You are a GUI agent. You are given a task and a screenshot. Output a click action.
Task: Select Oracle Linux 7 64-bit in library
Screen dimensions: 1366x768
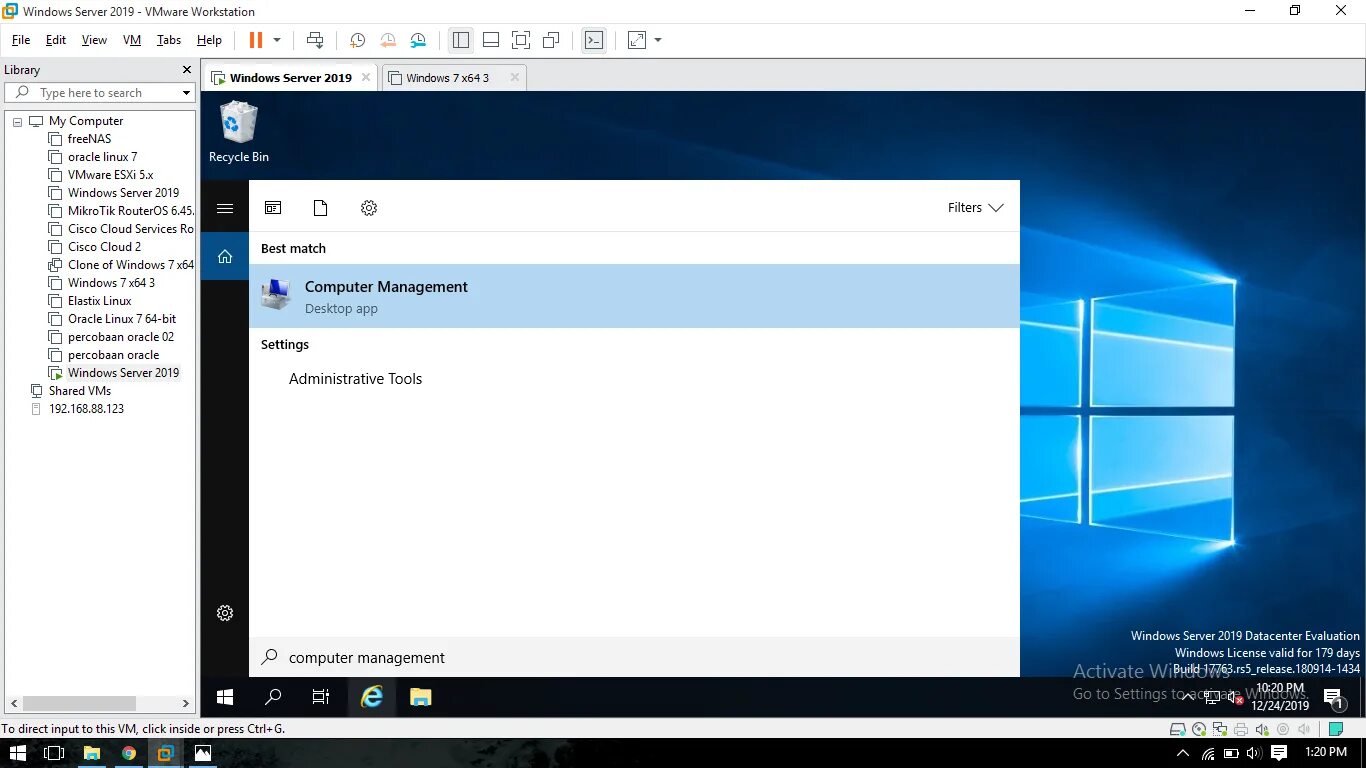(121, 319)
